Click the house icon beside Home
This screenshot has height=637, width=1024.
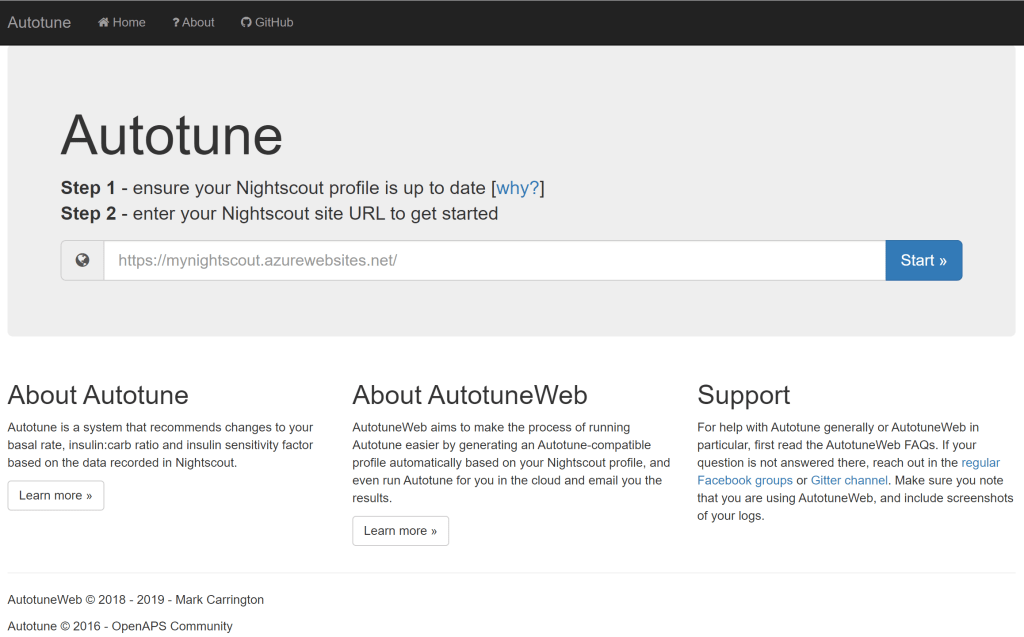pyautogui.click(x=103, y=22)
